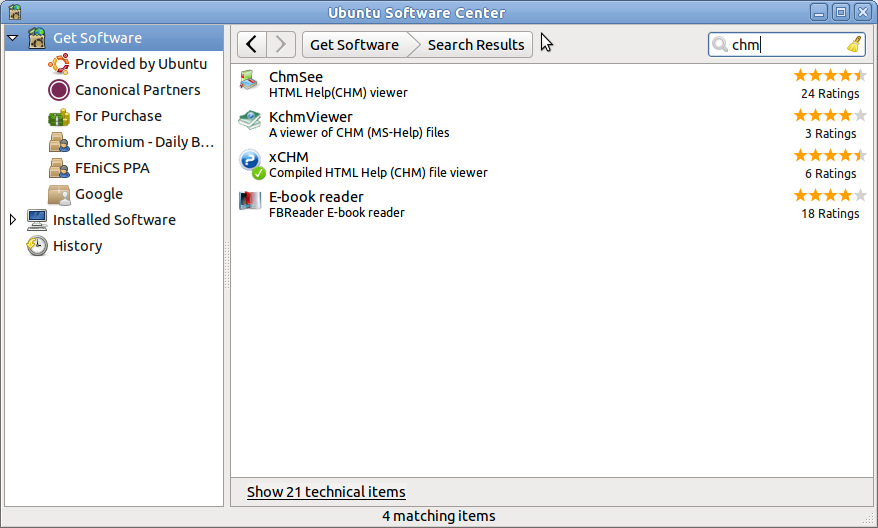
Task: Click A viewer of CHM (MS-Help) files
Action: coord(359,133)
